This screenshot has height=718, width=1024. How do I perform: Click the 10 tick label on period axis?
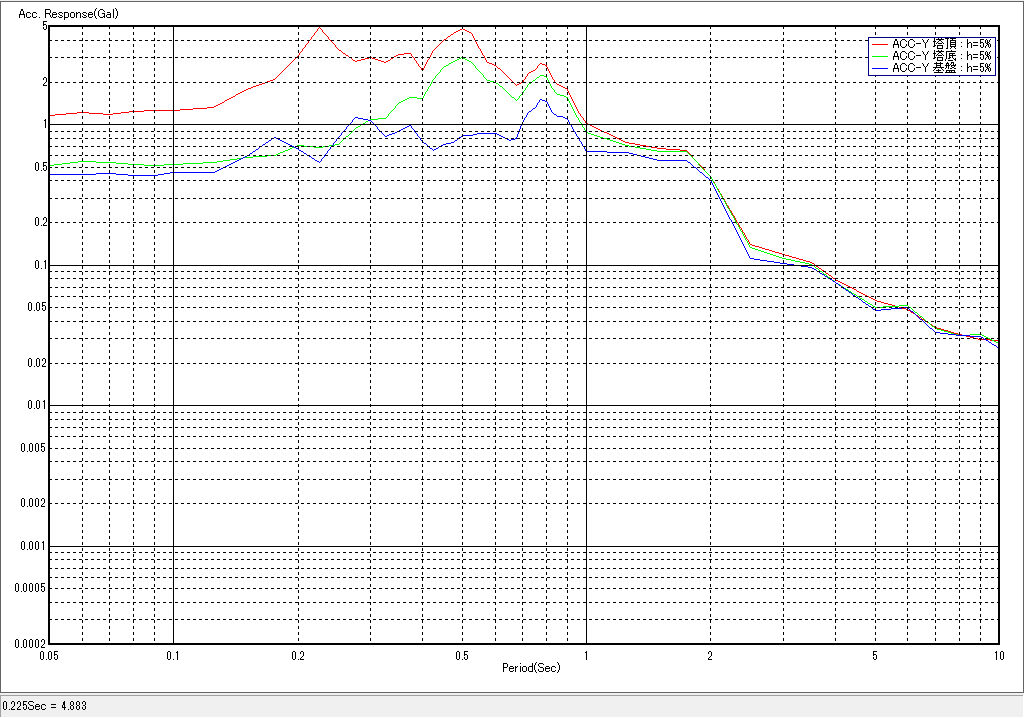tap(996, 656)
